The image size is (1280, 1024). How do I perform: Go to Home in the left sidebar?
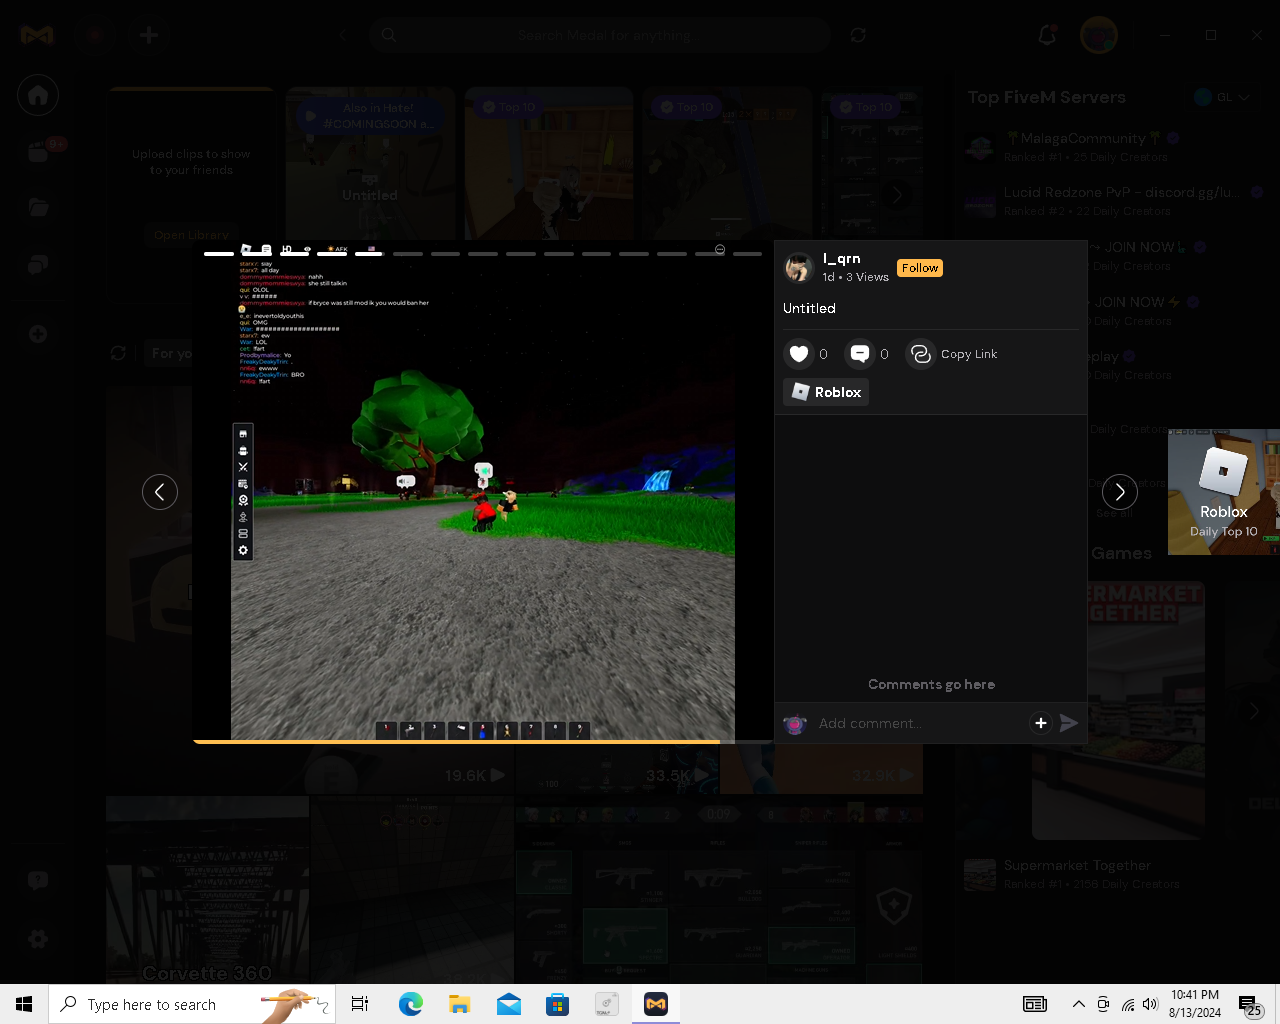[38, 95]
